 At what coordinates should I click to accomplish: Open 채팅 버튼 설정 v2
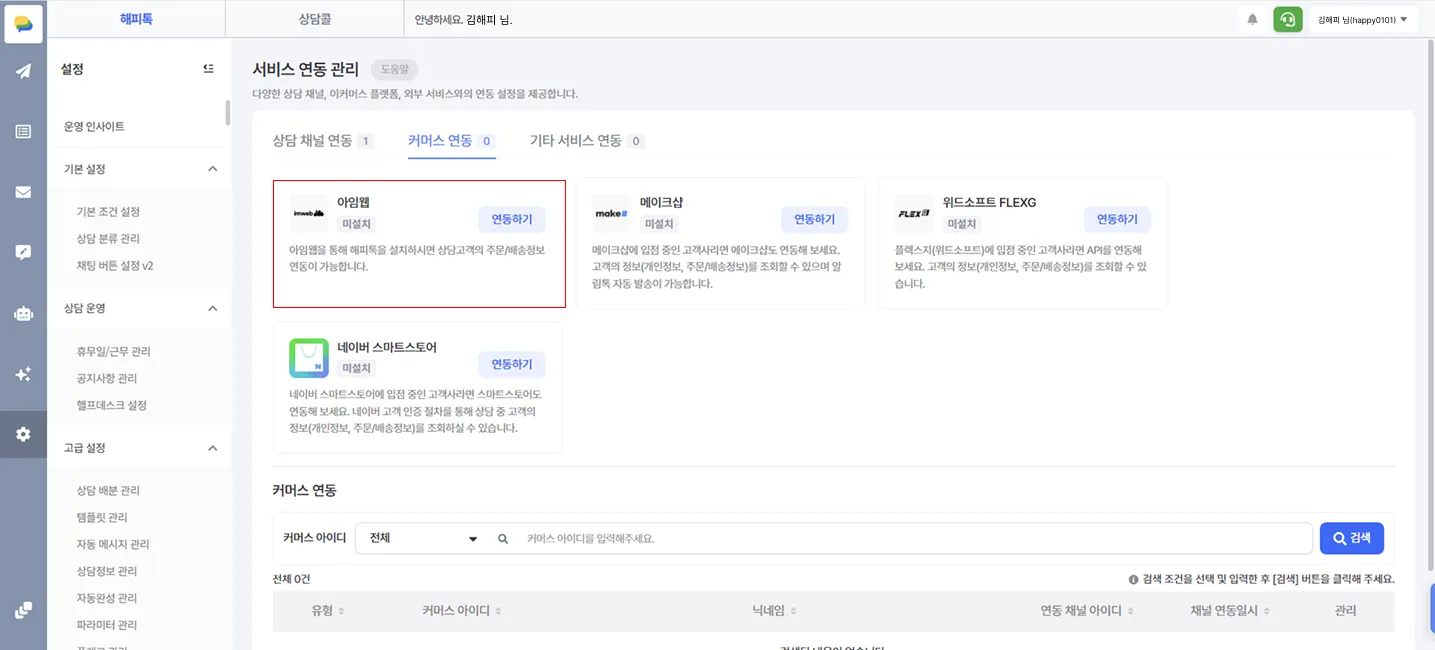coord(115,266)
